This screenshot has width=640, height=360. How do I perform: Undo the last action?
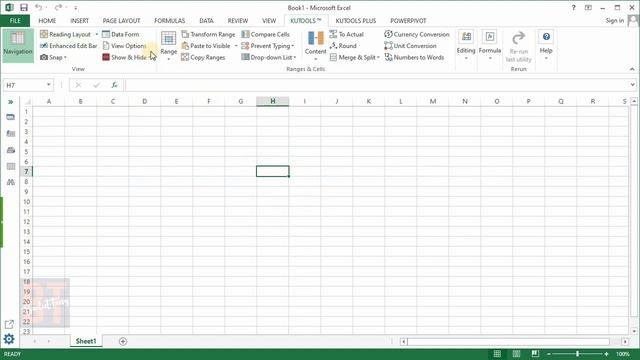[38, 7]
